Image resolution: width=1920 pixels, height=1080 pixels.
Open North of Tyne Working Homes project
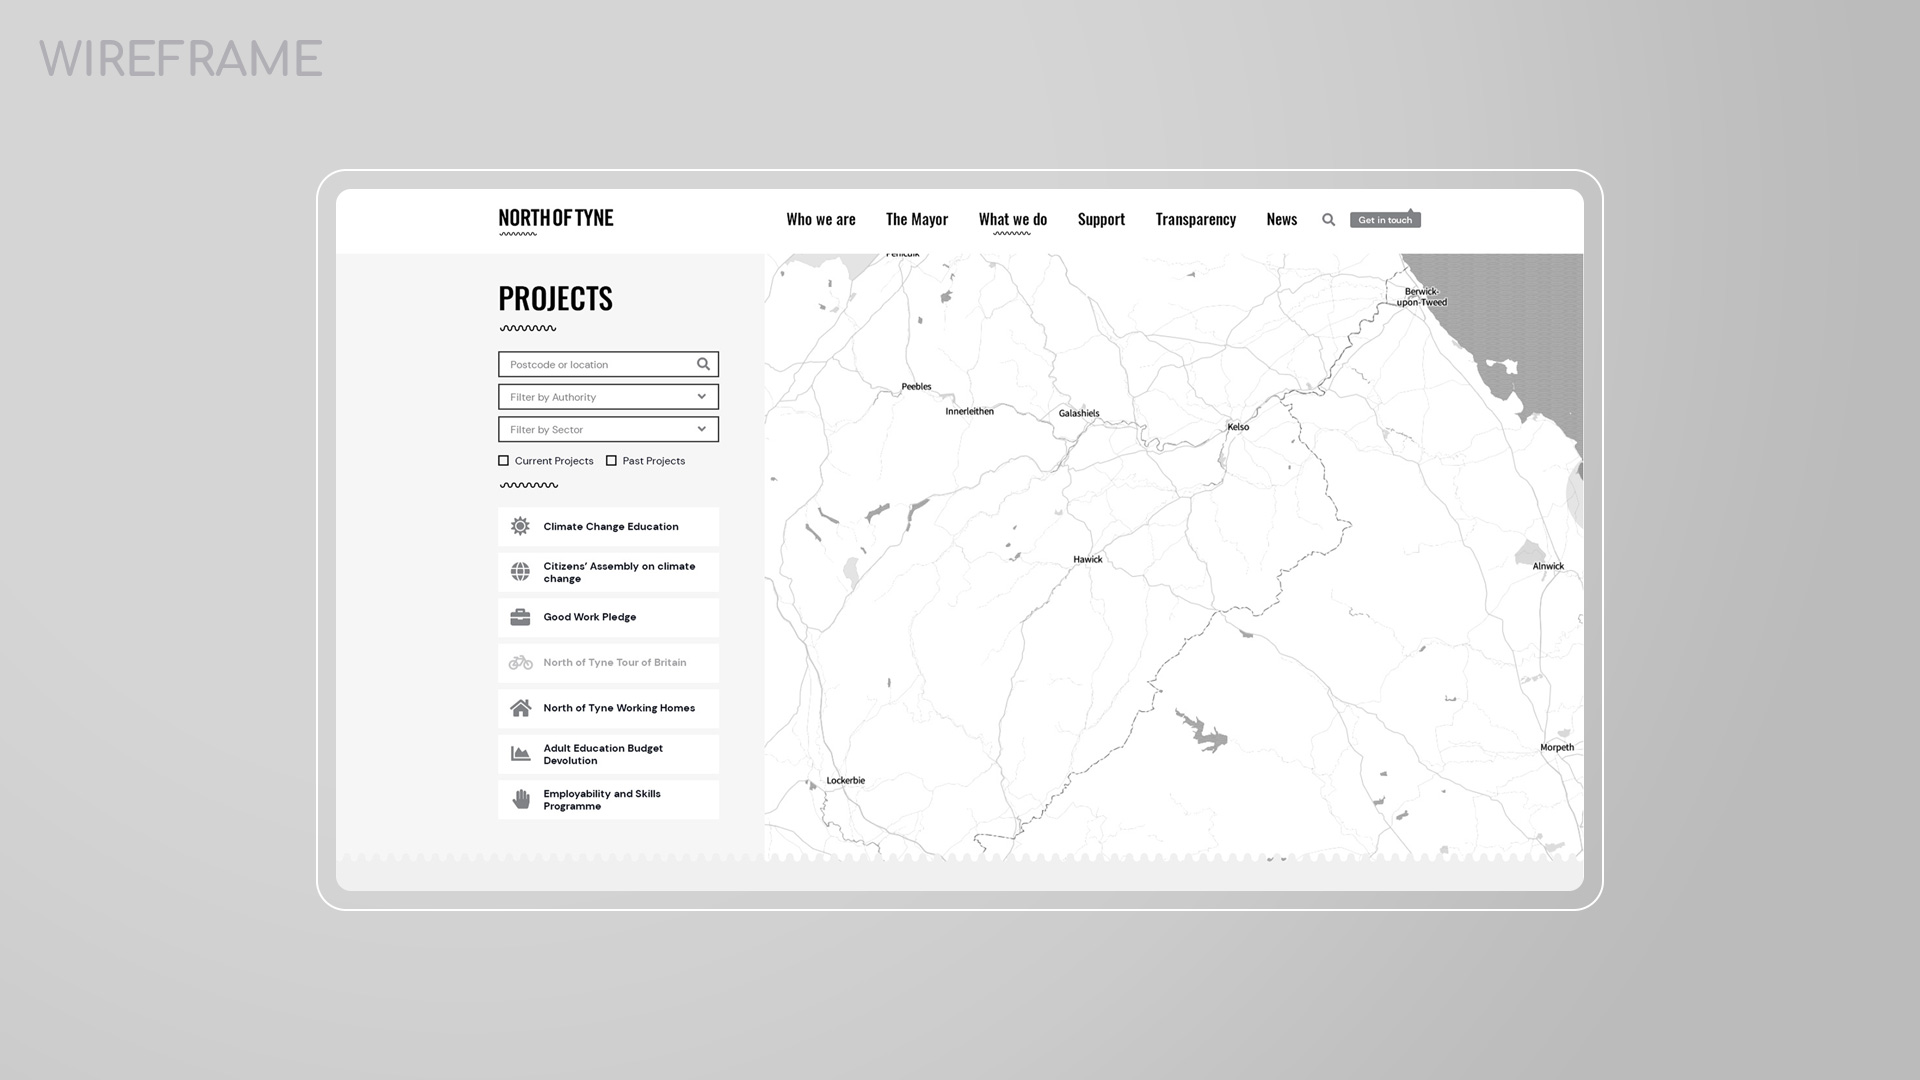click(608, 708)
